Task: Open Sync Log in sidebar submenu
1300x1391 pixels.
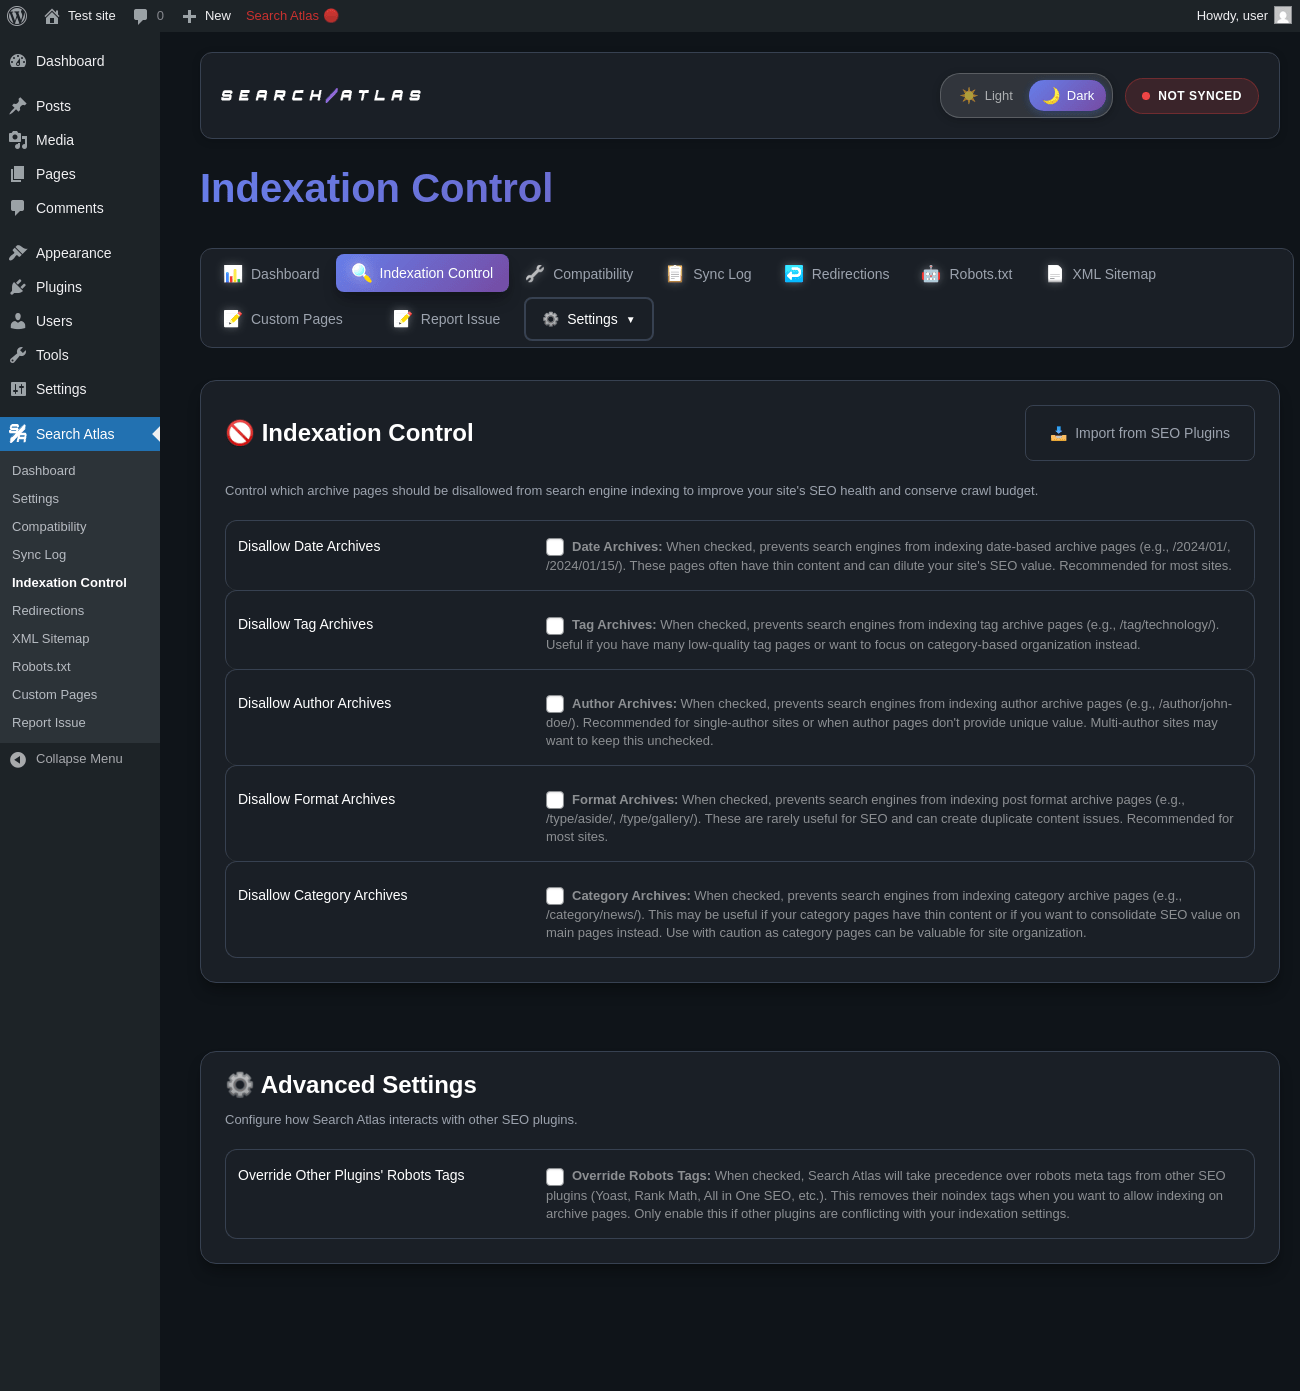Action: (39, 555)
